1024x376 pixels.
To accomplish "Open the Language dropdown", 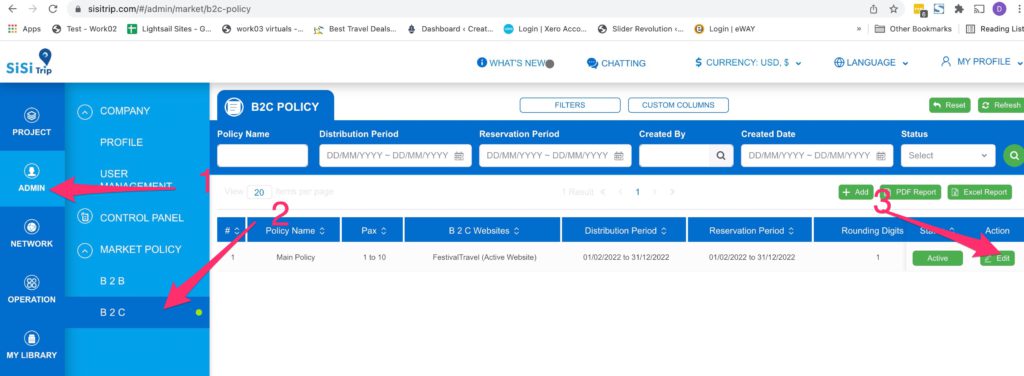I will pos(871,63).
